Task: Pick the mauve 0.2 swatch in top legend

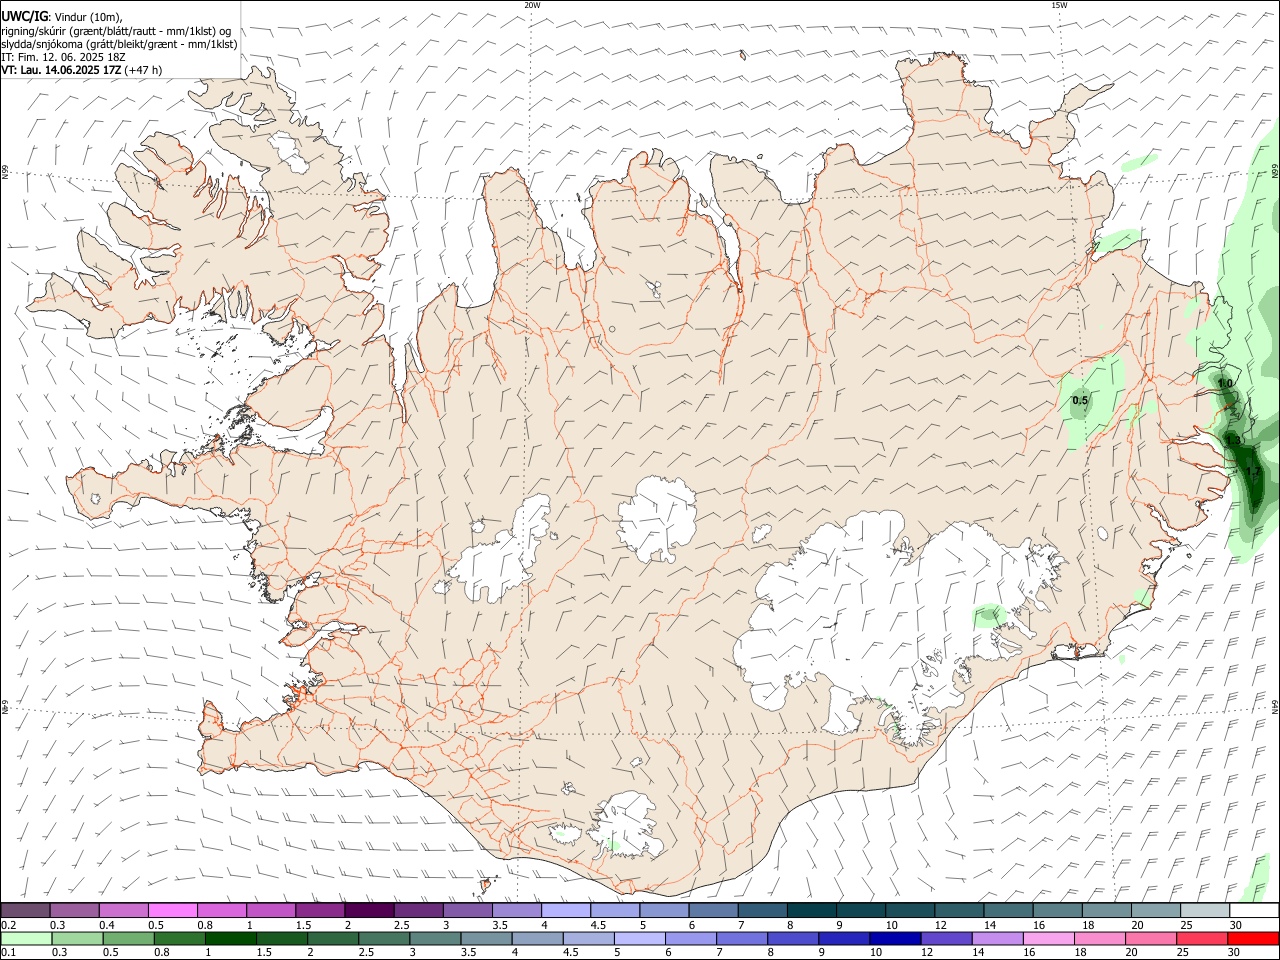Action: [25, 911]
